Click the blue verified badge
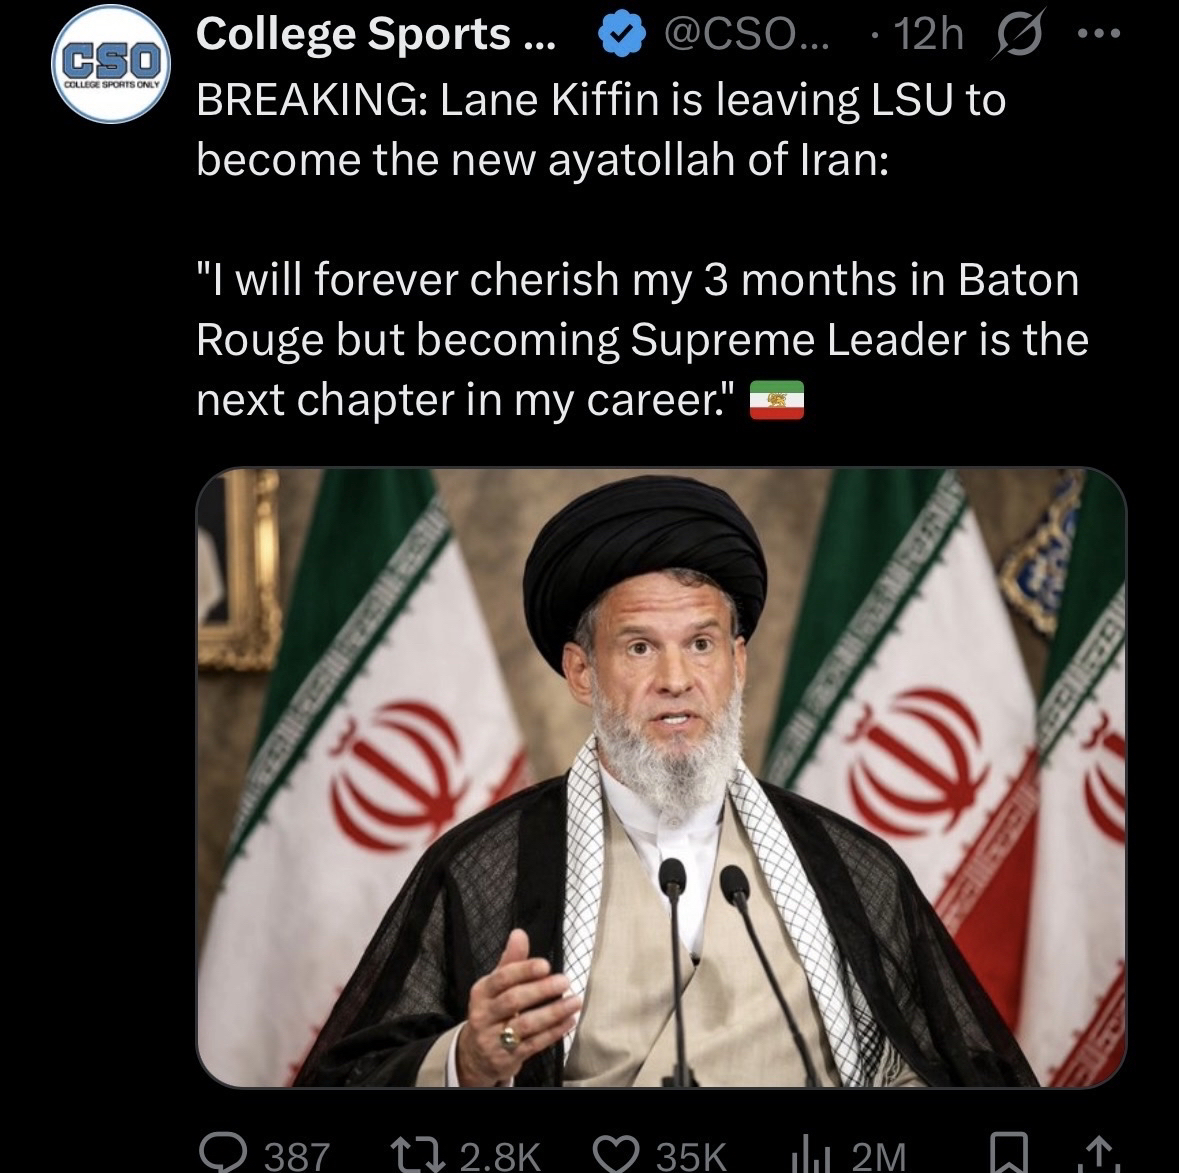 point(619,37)
